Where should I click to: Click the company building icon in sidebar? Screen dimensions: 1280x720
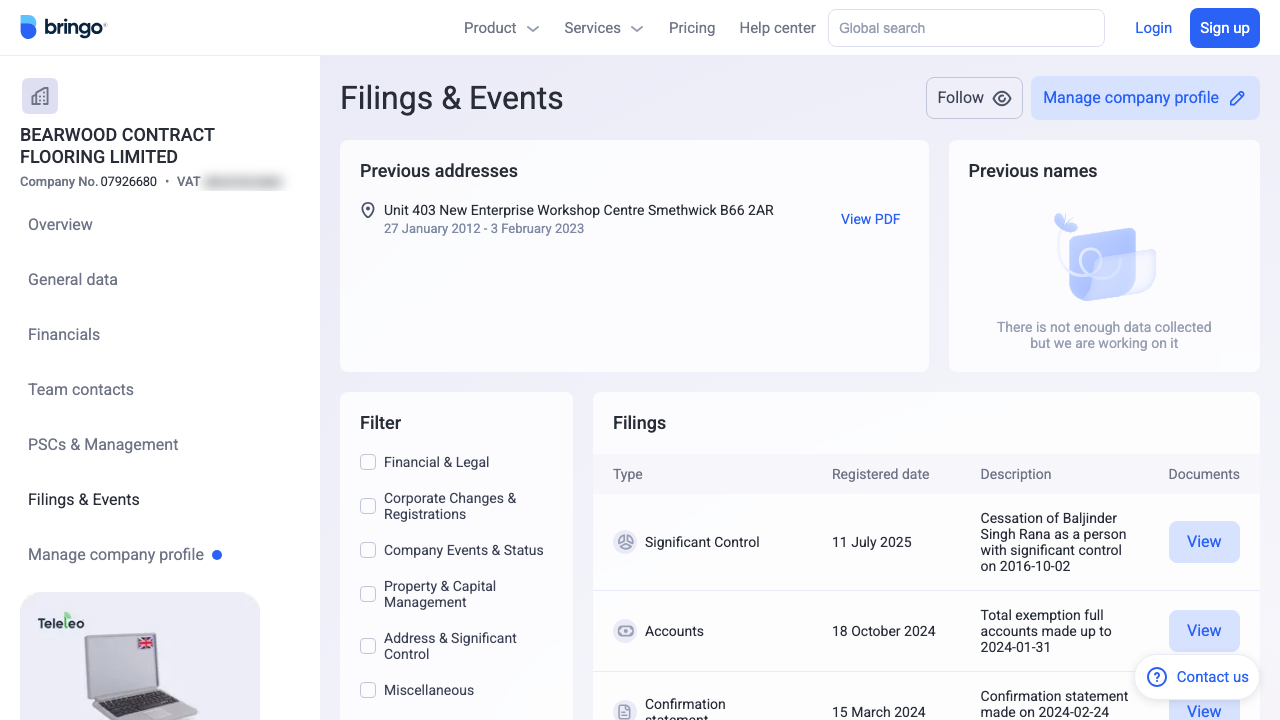40,96
